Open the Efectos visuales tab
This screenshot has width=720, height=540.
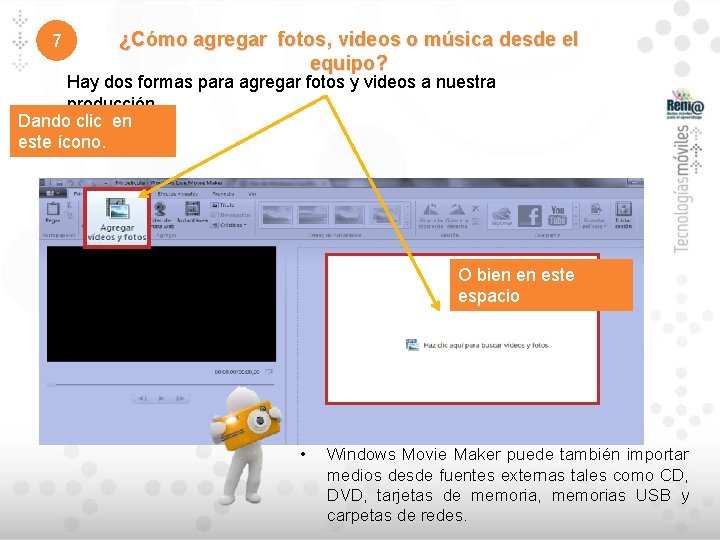pyautogui.click(x=177, y=194)
